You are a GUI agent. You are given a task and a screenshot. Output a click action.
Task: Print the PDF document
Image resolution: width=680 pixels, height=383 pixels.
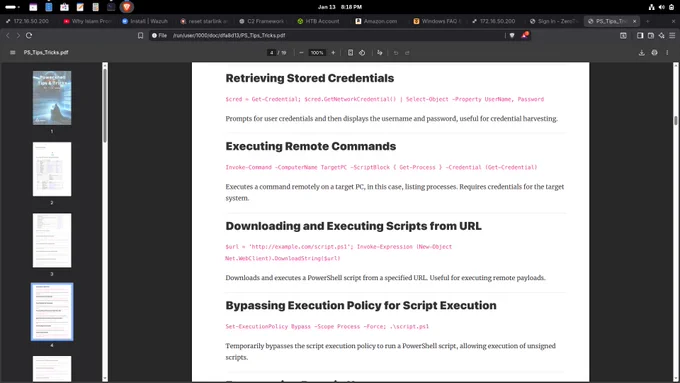click(654, 52)
